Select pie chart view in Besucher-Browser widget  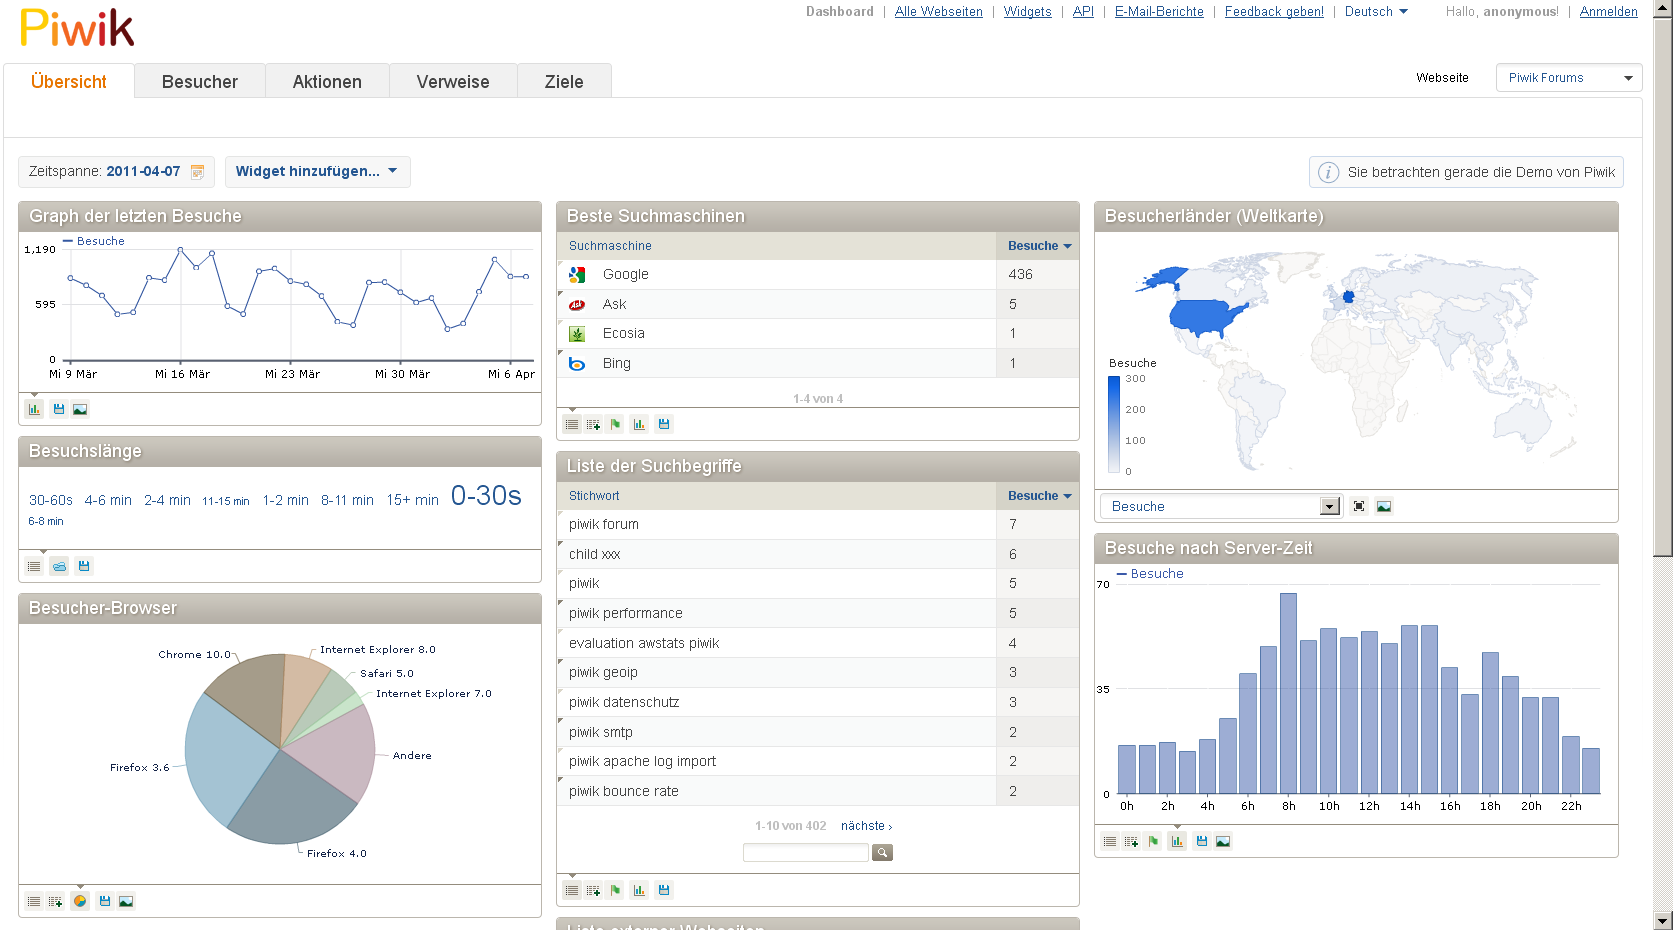pos(80,901)
